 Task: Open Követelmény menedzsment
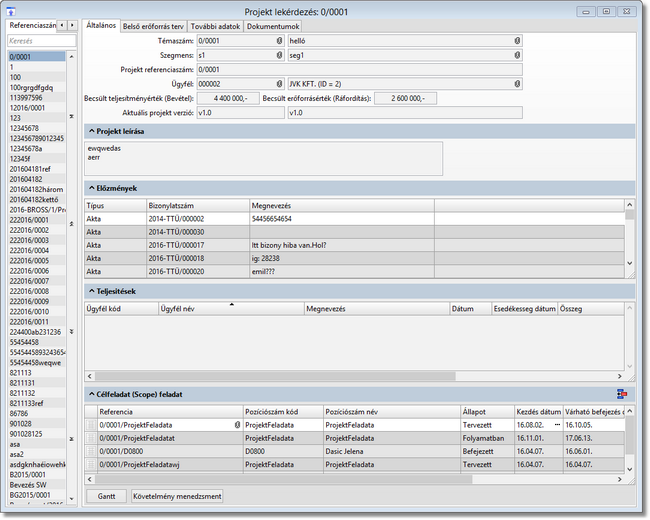[x=176, y=495]
